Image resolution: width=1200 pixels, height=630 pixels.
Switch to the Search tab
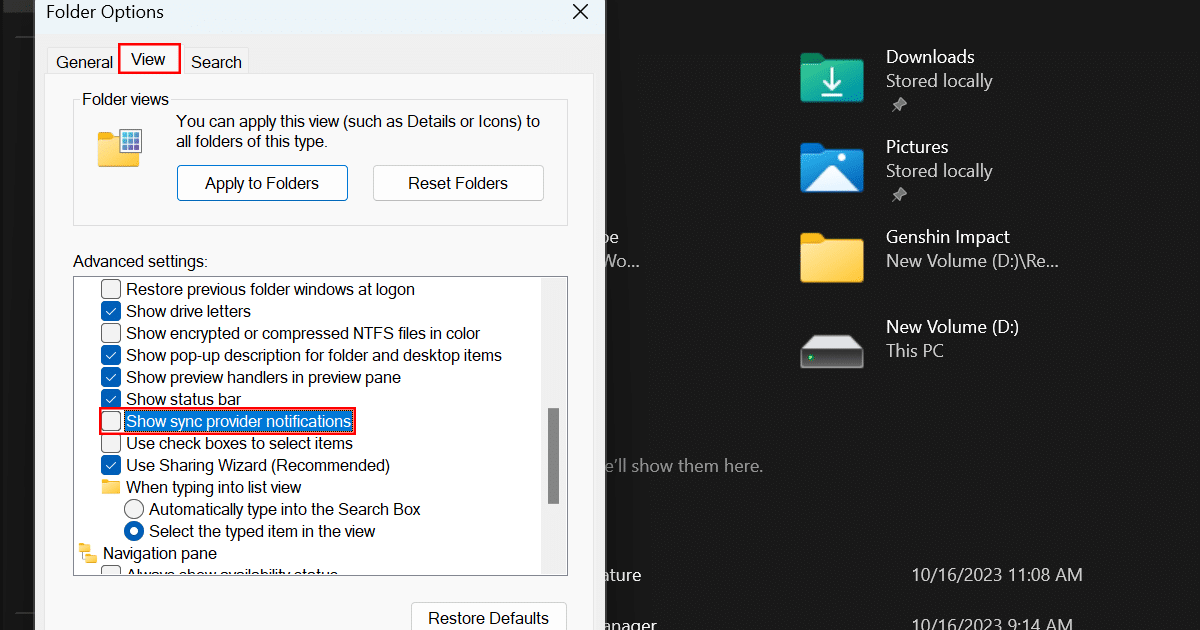click(x=216, y=62)
